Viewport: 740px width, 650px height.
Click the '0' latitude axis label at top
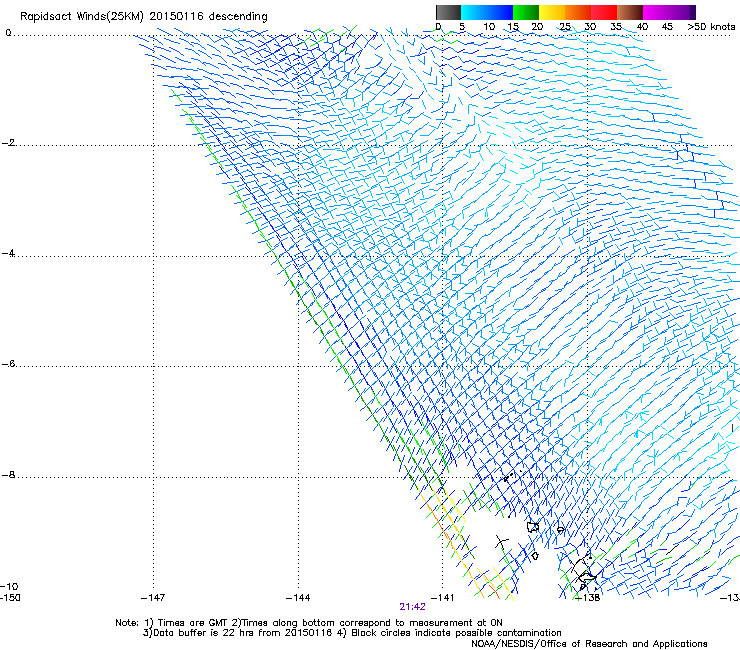(8, 33)
